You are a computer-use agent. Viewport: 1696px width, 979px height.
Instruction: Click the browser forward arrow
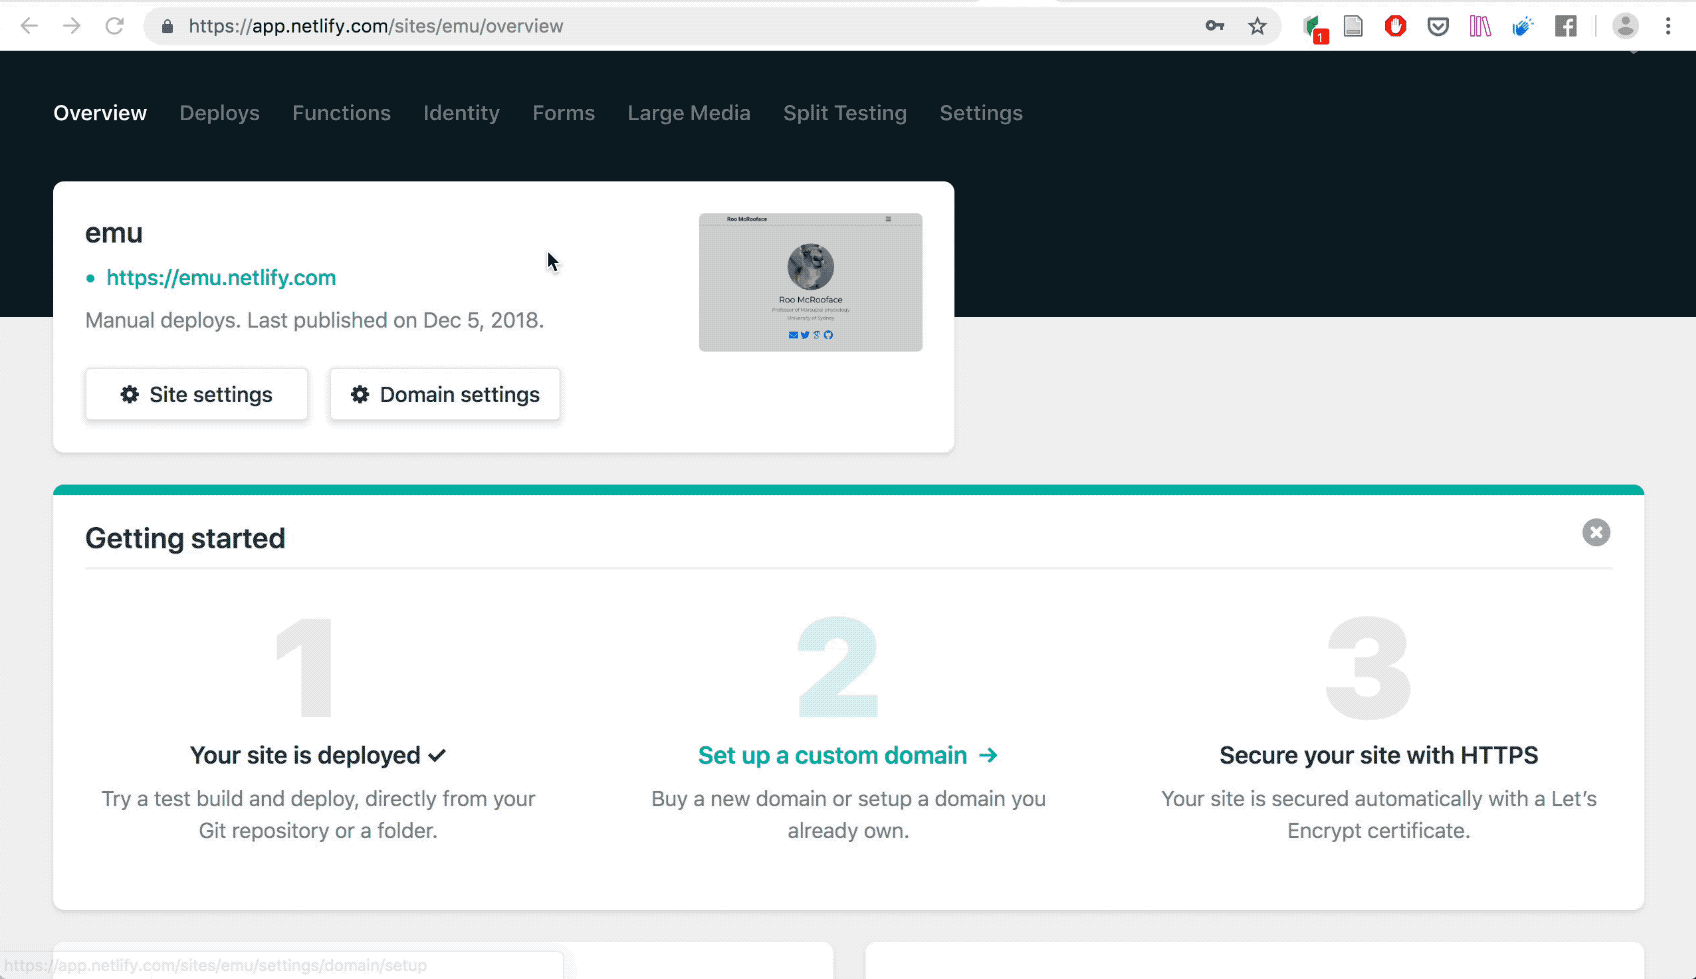72,26
